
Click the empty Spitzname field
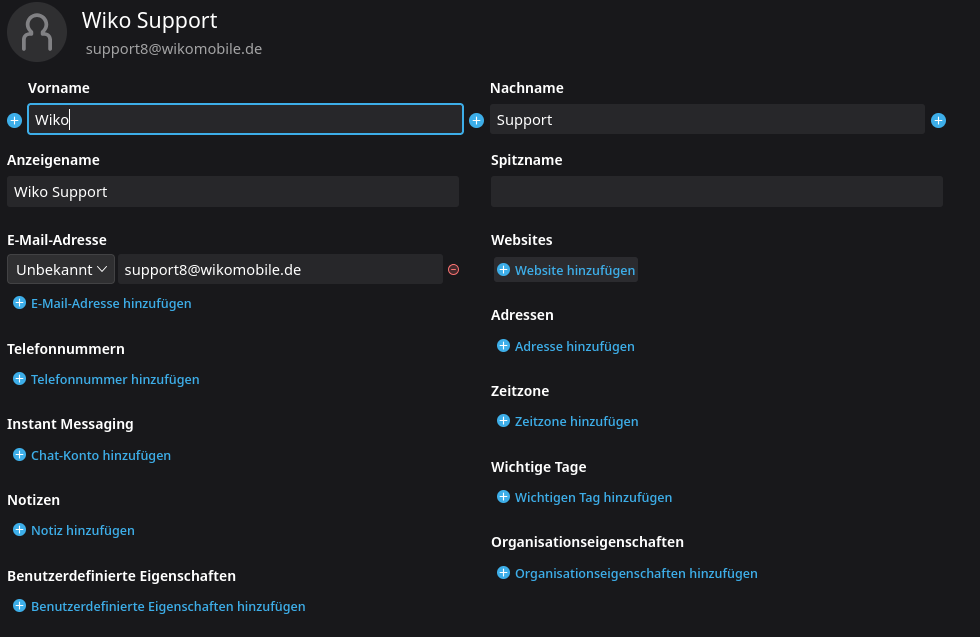716,192
